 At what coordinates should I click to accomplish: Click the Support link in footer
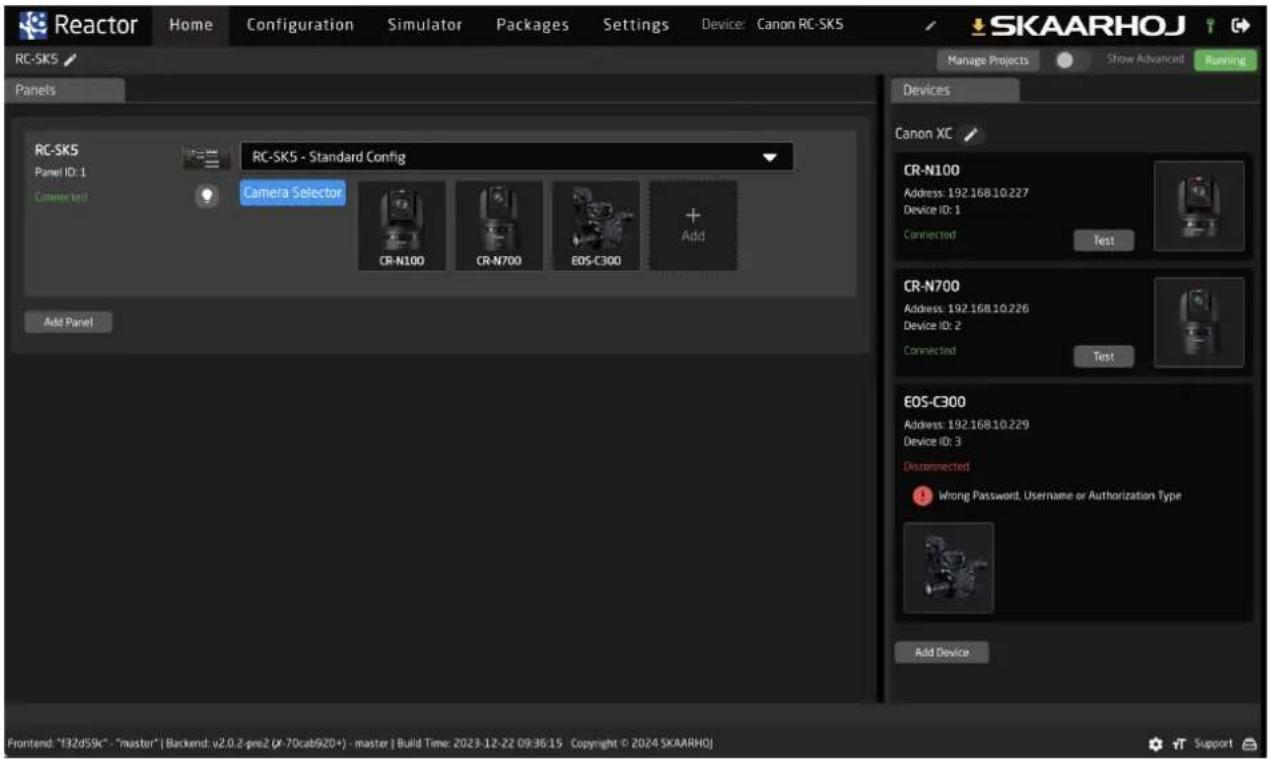(x=1213, y=744)
